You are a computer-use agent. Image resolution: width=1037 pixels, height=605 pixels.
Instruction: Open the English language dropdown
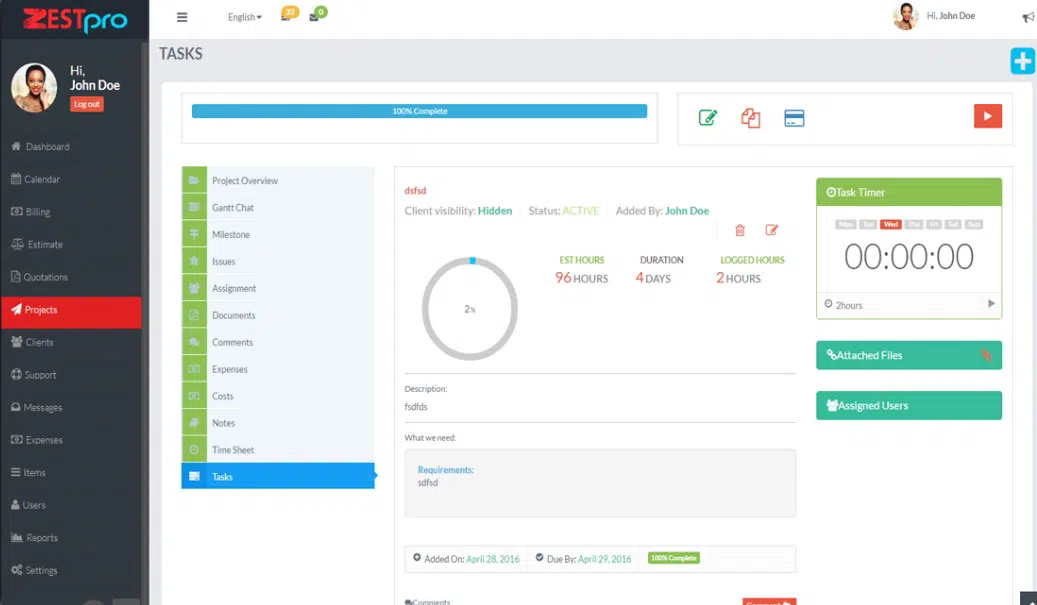[x=244, y=17]
